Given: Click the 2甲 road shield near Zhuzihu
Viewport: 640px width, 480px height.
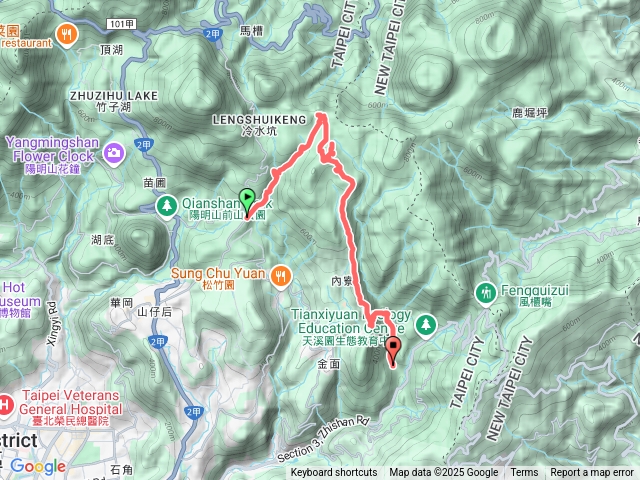Looking at the screenshot, I should tap(143, 145).
